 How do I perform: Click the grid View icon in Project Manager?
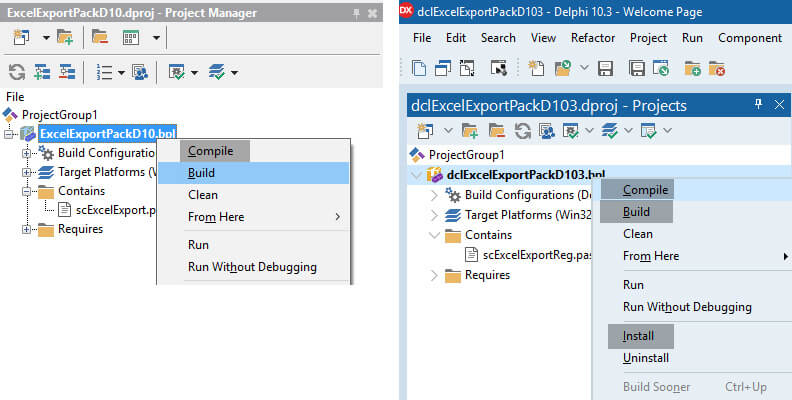(x=131, y=37)
